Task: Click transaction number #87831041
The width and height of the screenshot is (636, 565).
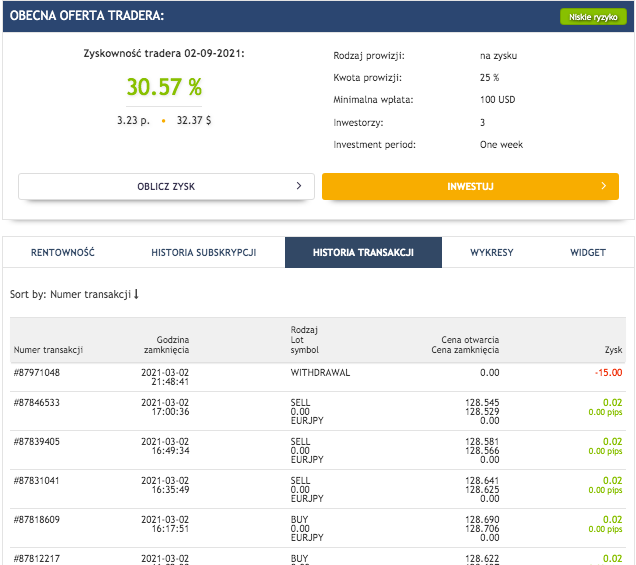Action: pos(37,480)
